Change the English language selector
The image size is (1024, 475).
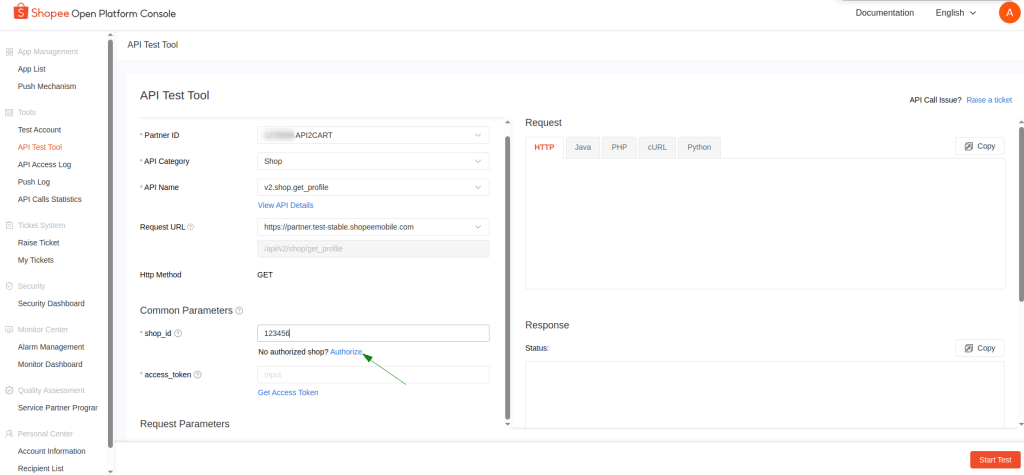click(955, 13)
